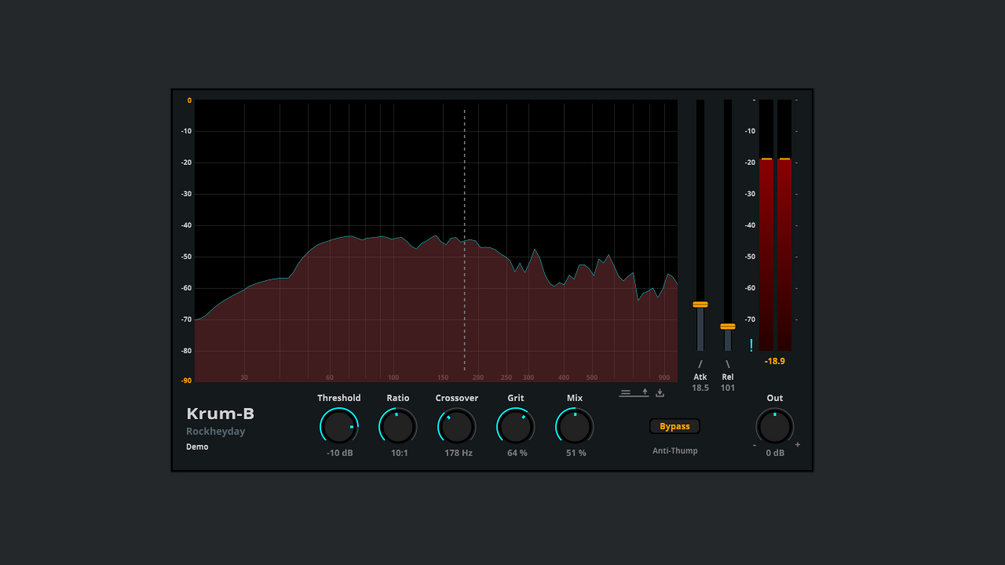
Task: Click the Threshold knob
Action: point(338,427)
